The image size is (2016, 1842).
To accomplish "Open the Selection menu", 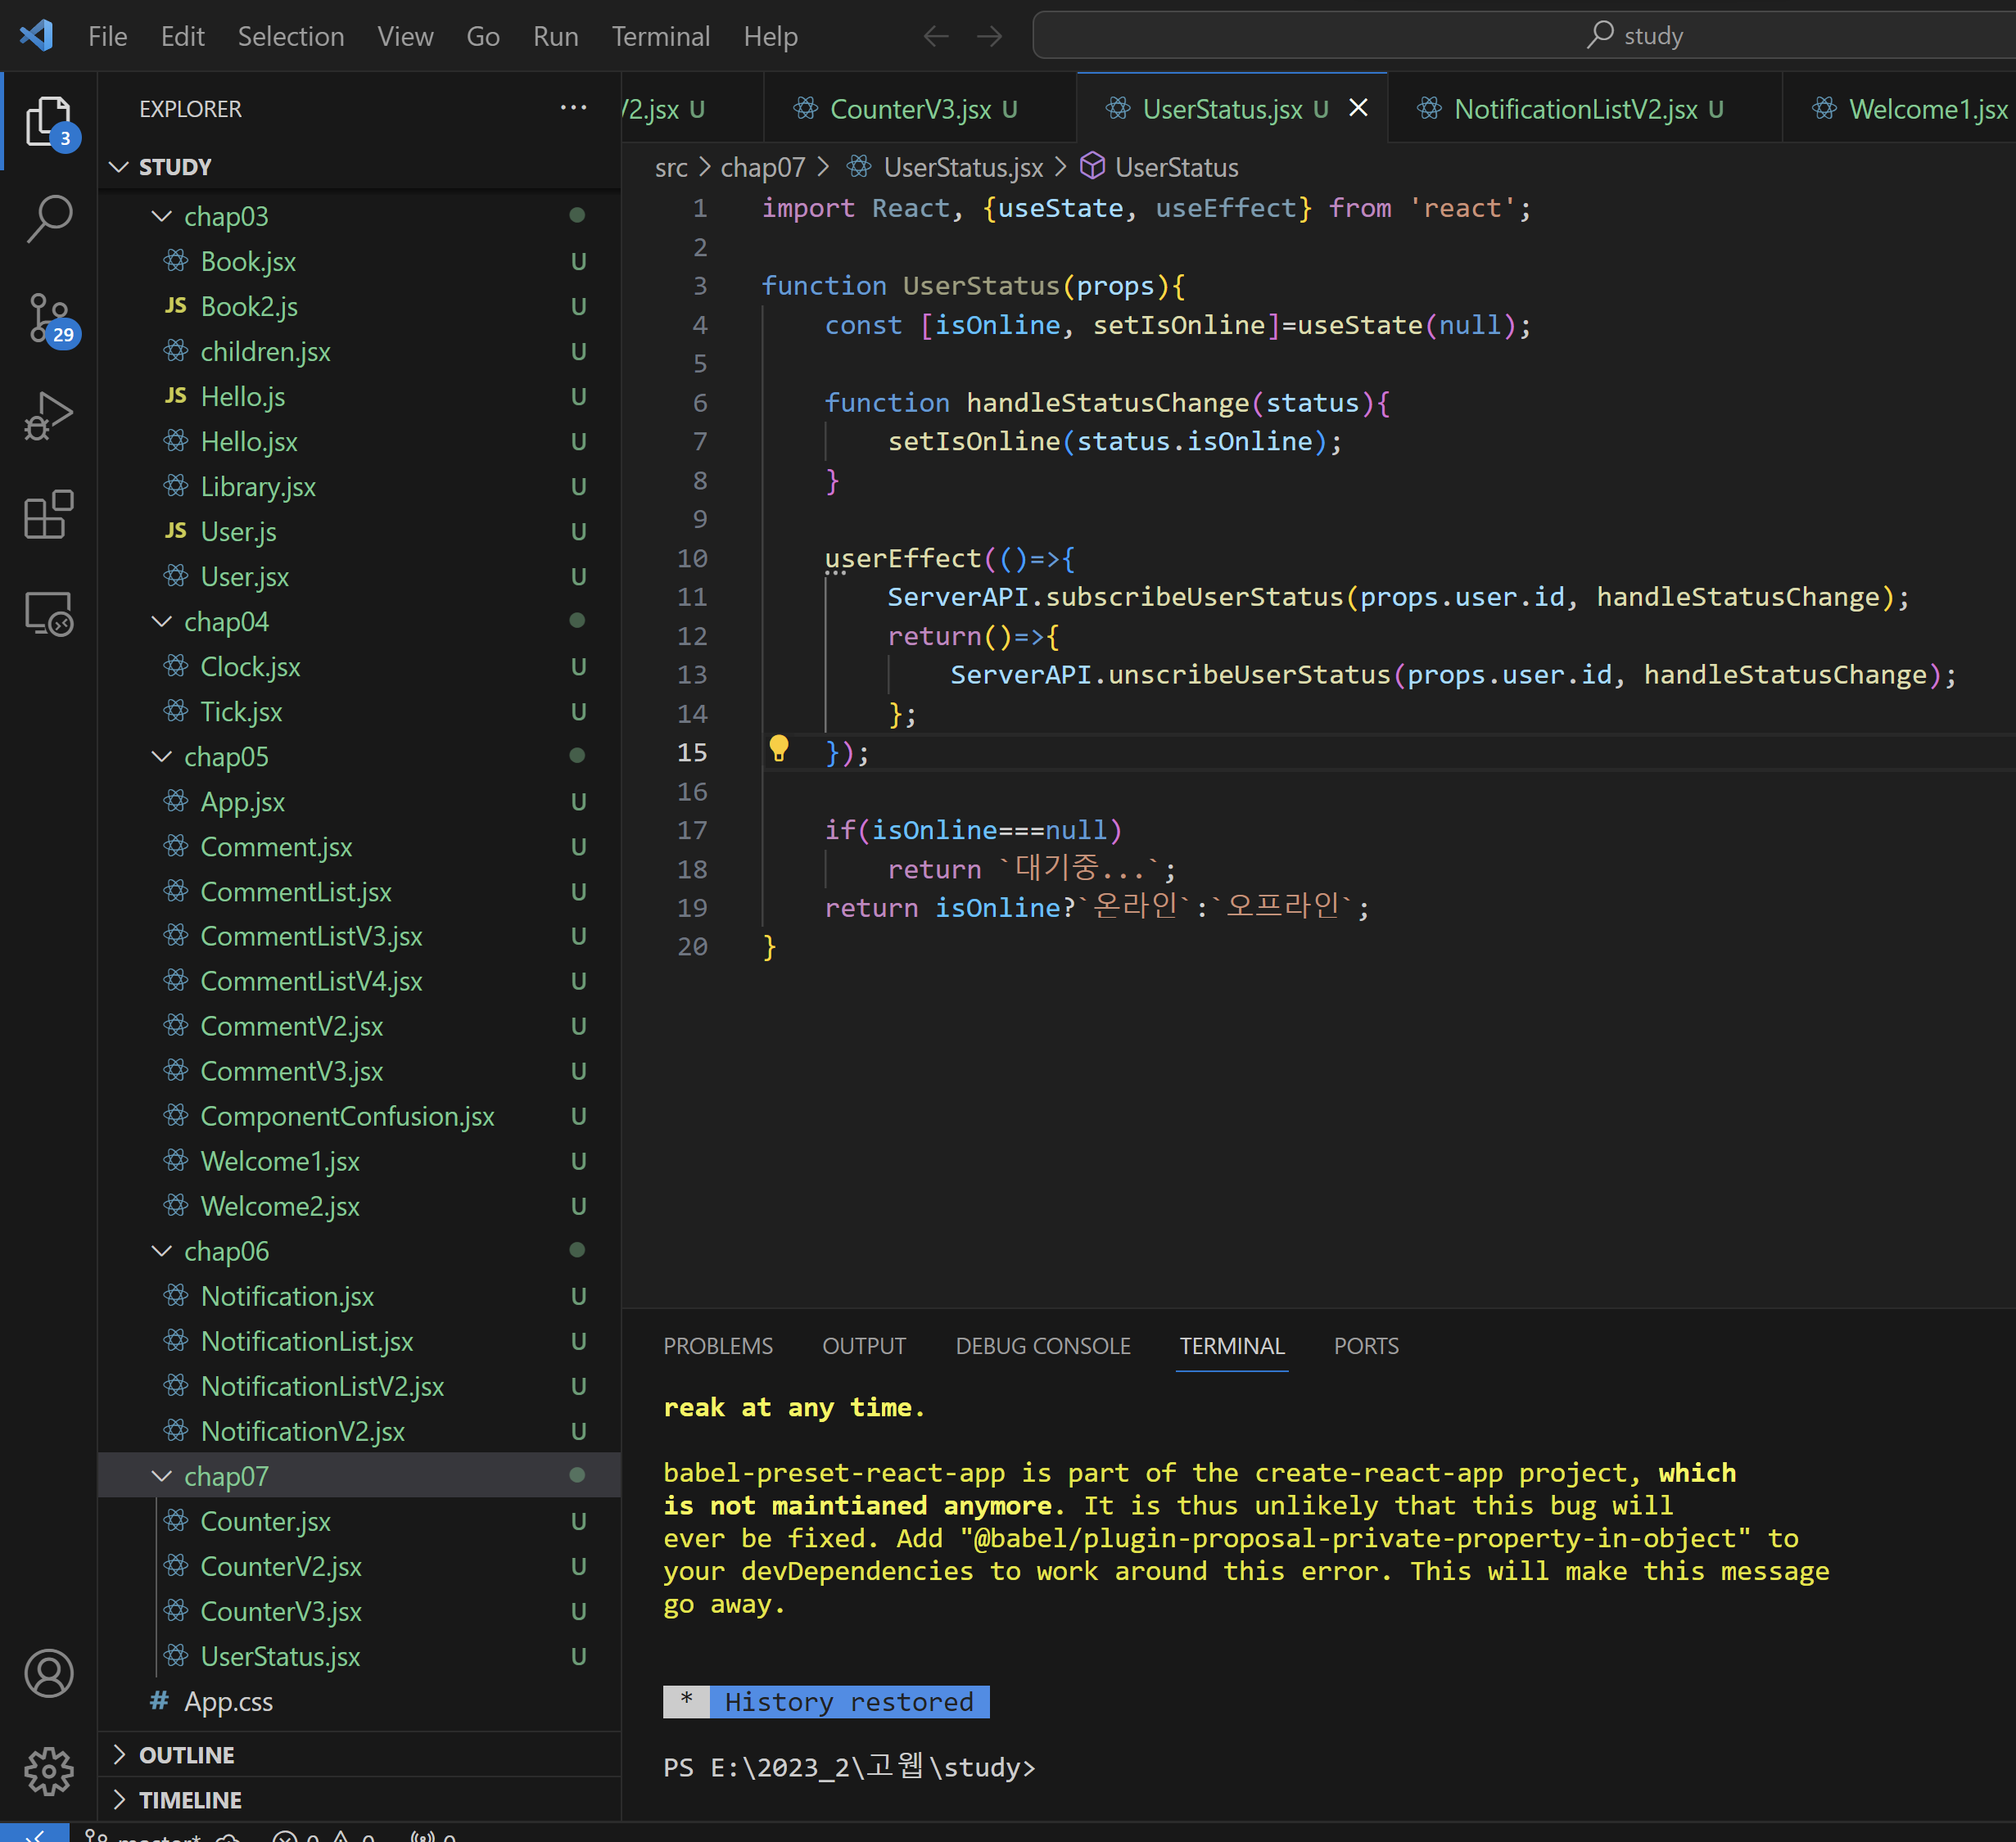I will tap(291, 36).
